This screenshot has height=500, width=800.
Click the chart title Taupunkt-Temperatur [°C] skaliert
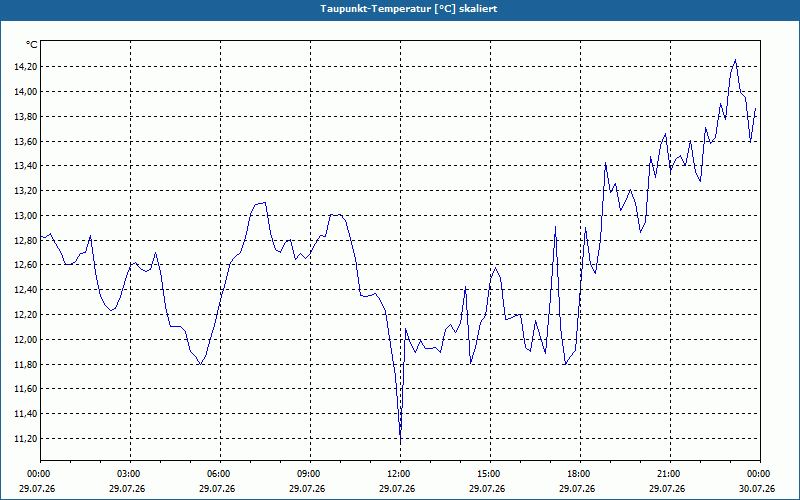click(409, 9)
